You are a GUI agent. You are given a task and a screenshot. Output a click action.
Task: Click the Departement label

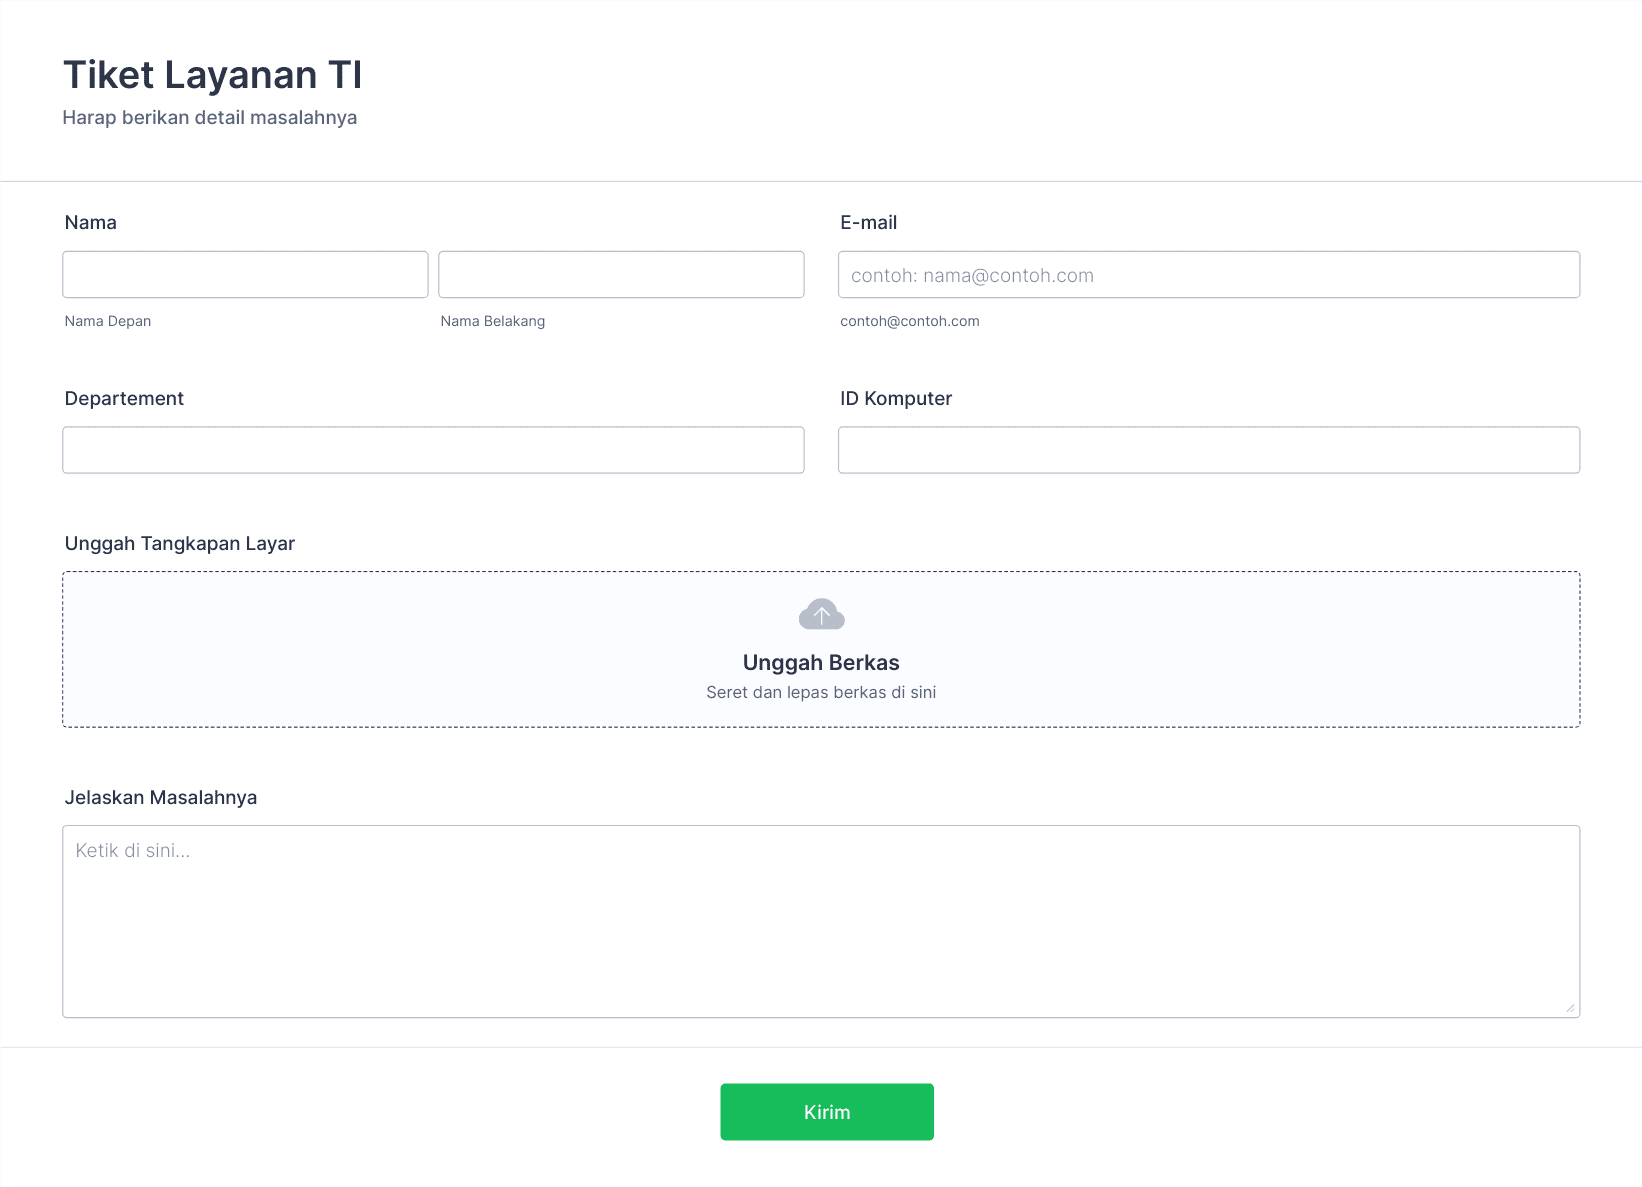(x=124, y=398)
